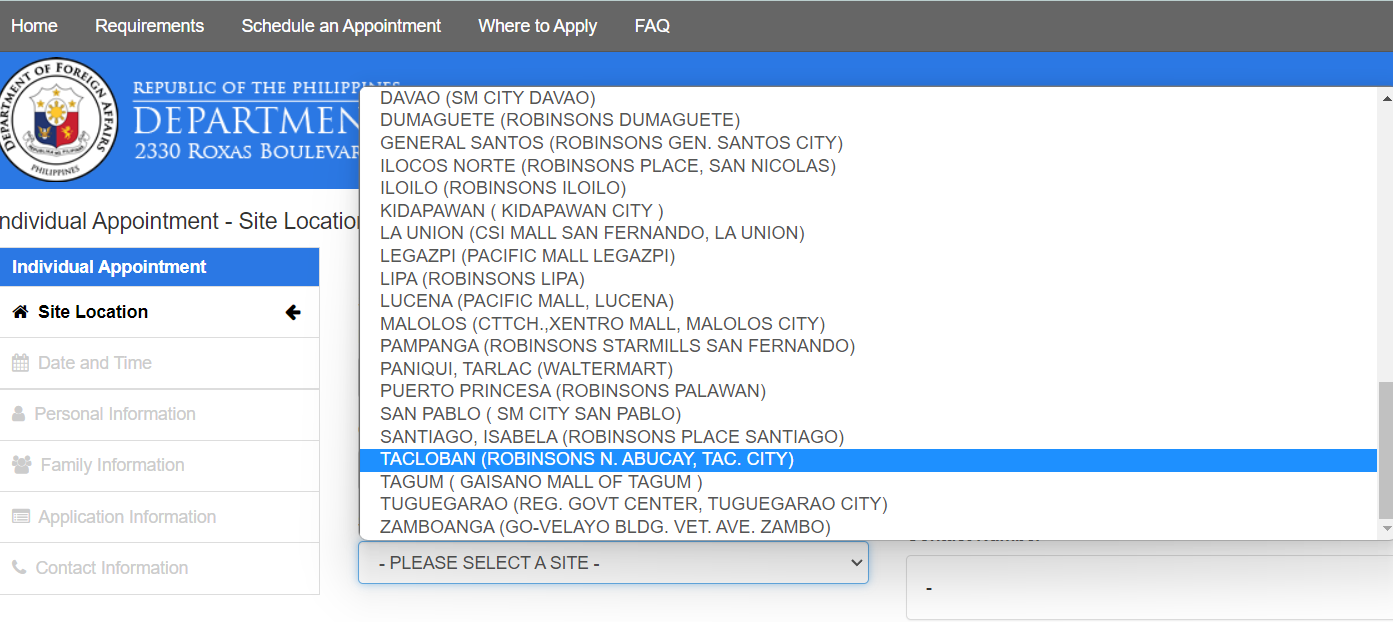Choose LEGAZPI (PACIFIC MALL LEGAZPI) option

pyautogui.click(x=868, y=256)
